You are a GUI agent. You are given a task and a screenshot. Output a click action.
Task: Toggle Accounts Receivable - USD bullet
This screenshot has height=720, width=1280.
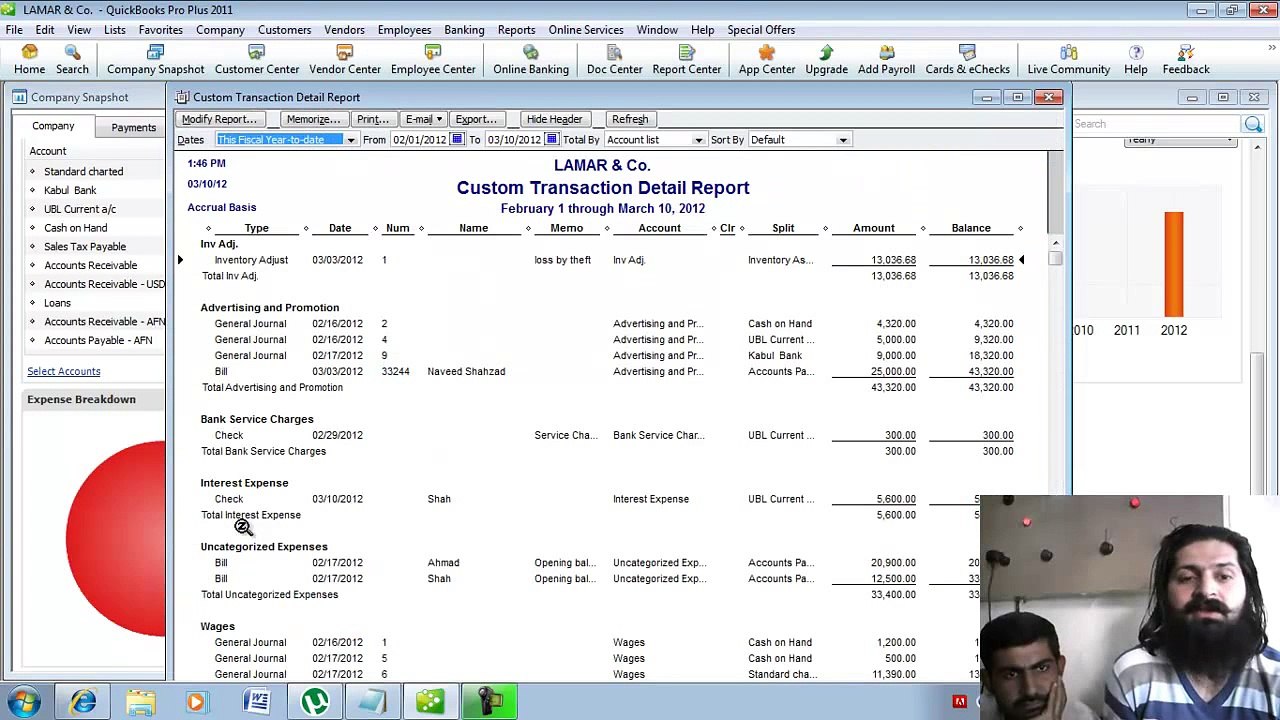pyautogui.click(x=32, y=284)
